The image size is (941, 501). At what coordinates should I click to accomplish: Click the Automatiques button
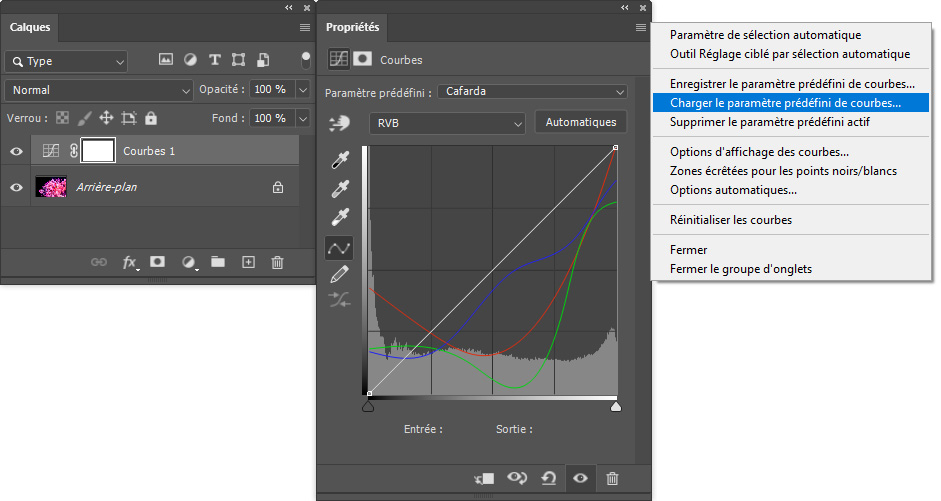[581, 122]
